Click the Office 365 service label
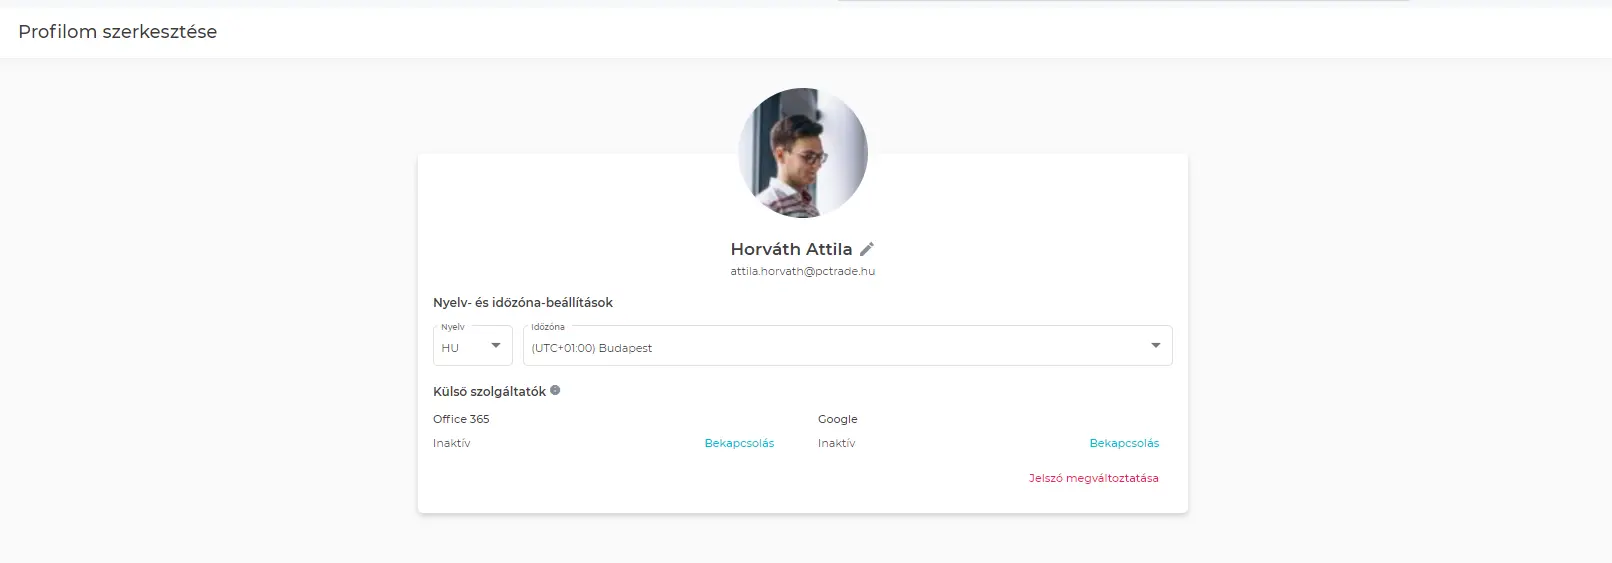This screenshot has height=563, width=1612. click(461, 419)
